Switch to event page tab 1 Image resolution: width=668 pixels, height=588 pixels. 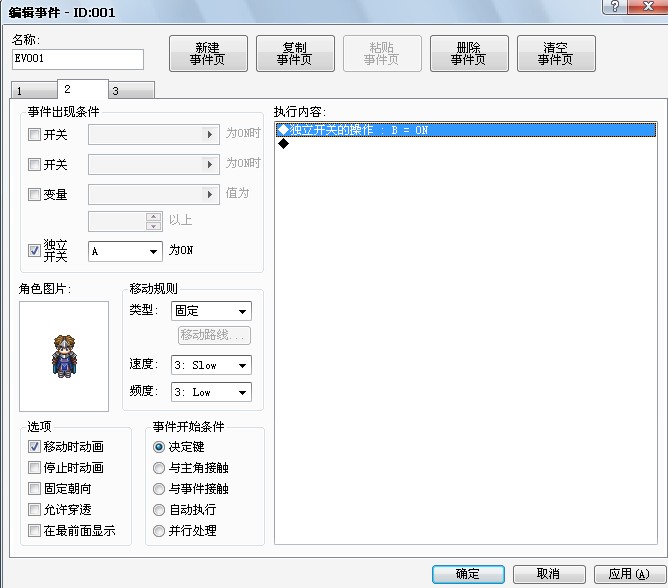(34, 90)
